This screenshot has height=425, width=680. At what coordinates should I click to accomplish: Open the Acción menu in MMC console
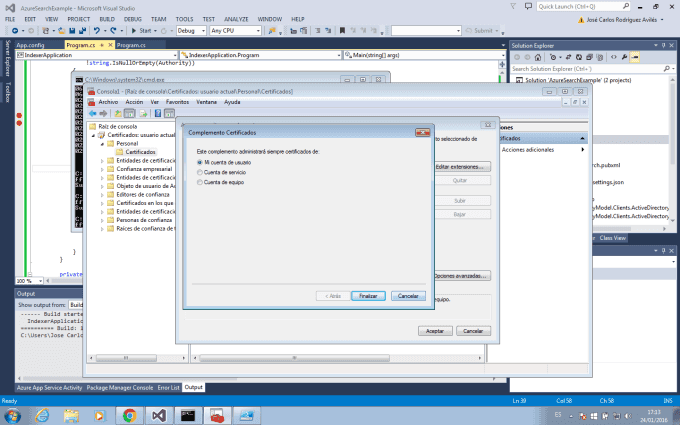134,102
